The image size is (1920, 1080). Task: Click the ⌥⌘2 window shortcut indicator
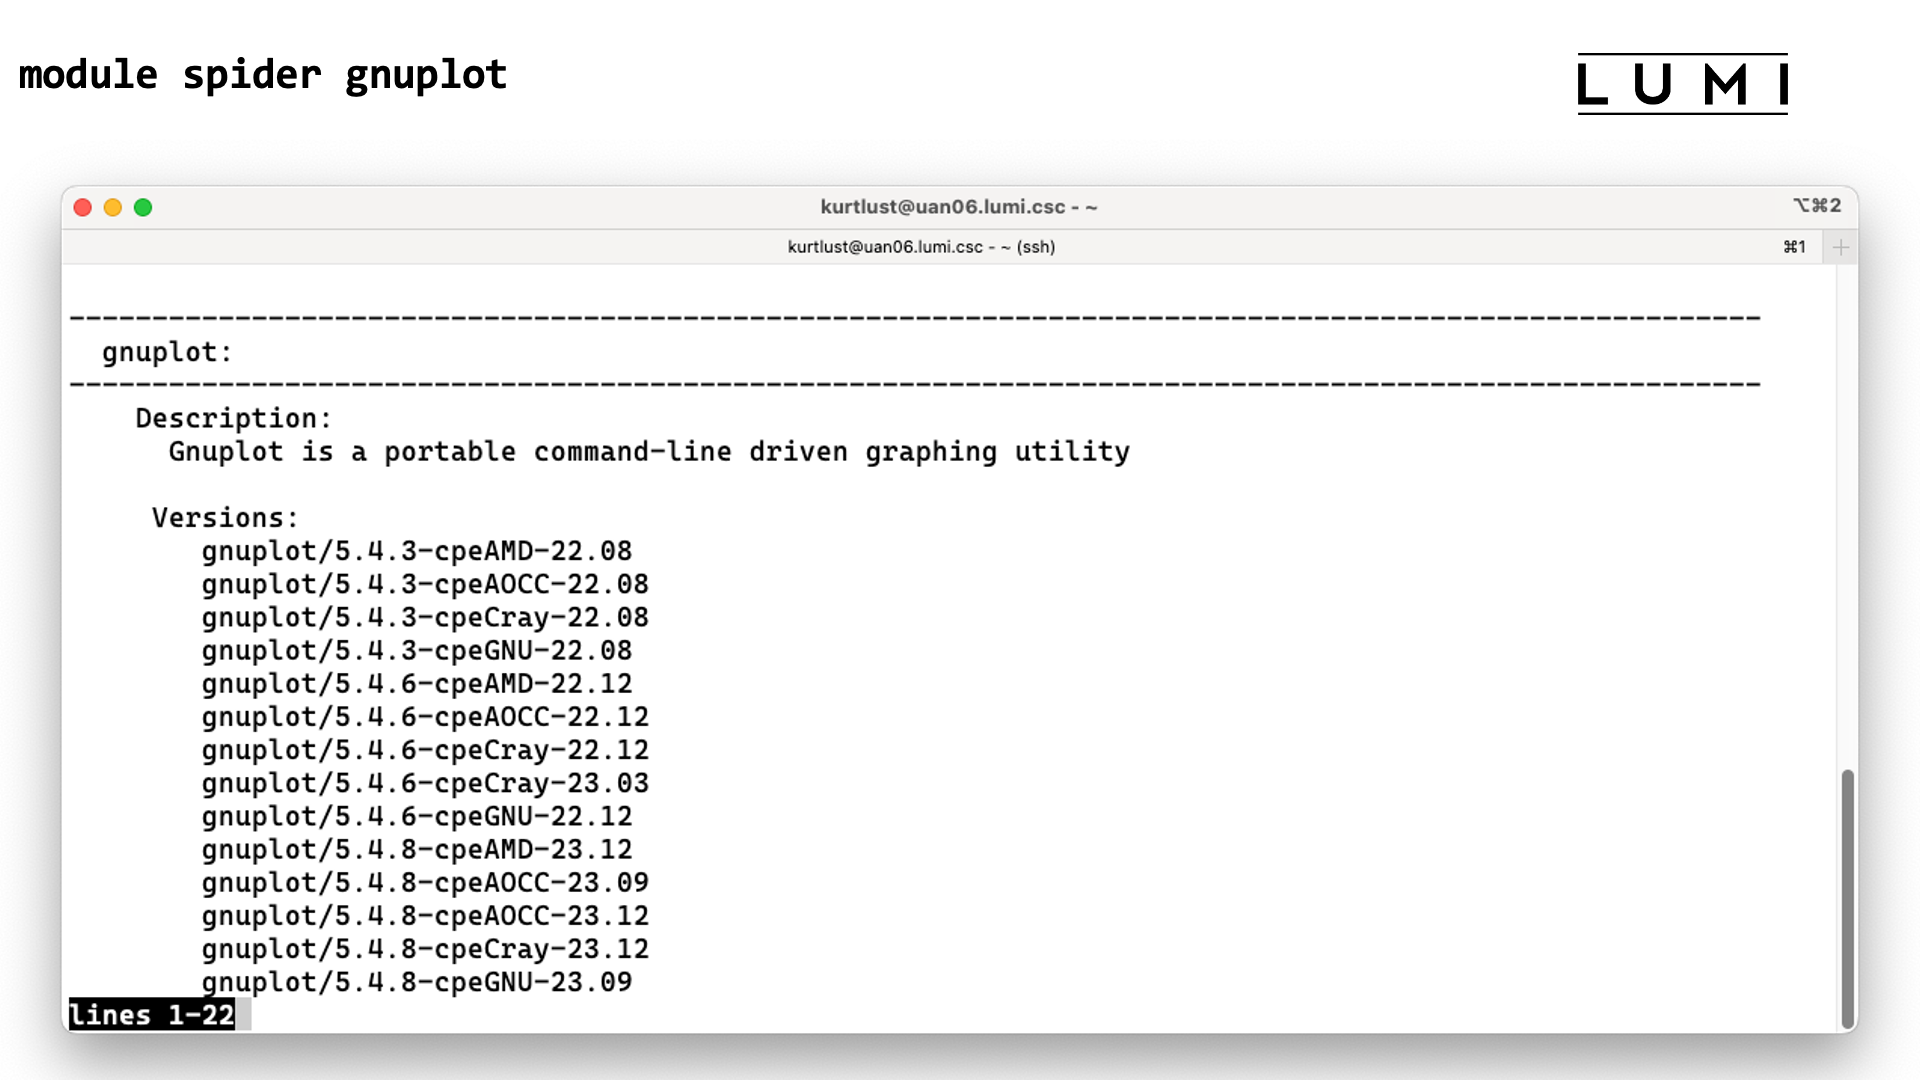coord(1817,205)
